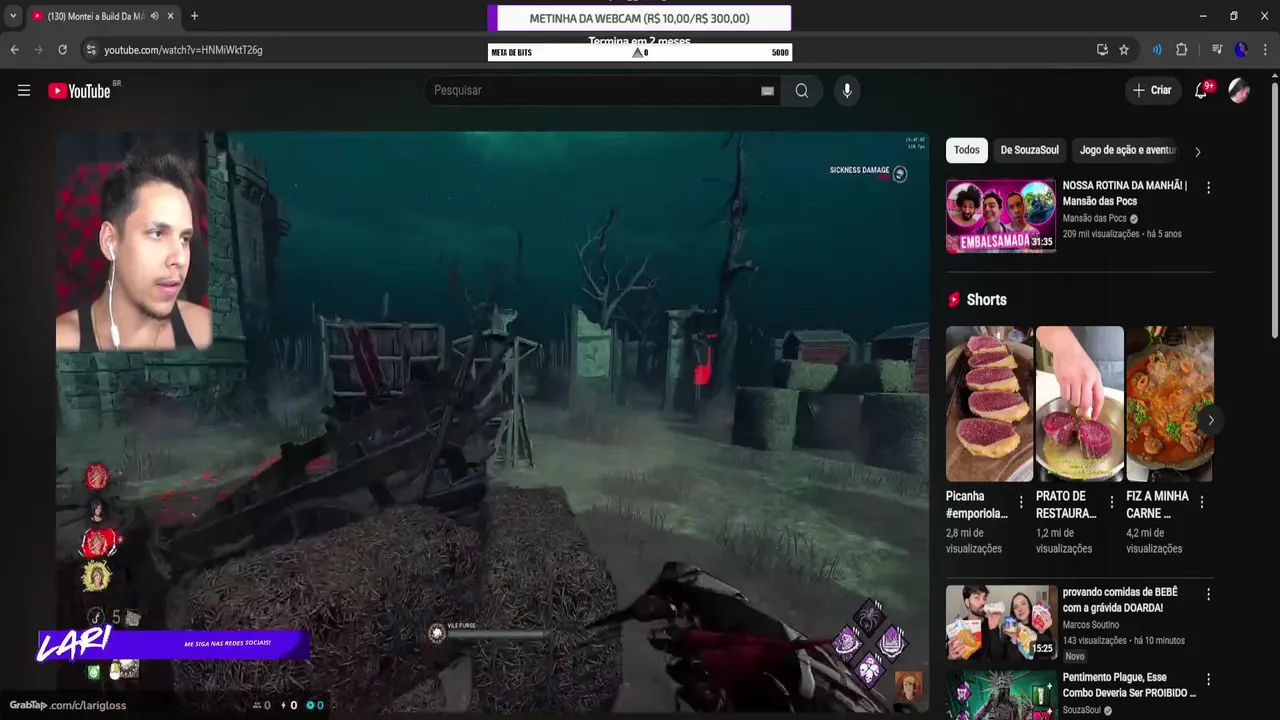Click '143 visualizações · há 10 minutos' text
The width and height of the screenshot is (1280, 720).
coord(1123,641)
